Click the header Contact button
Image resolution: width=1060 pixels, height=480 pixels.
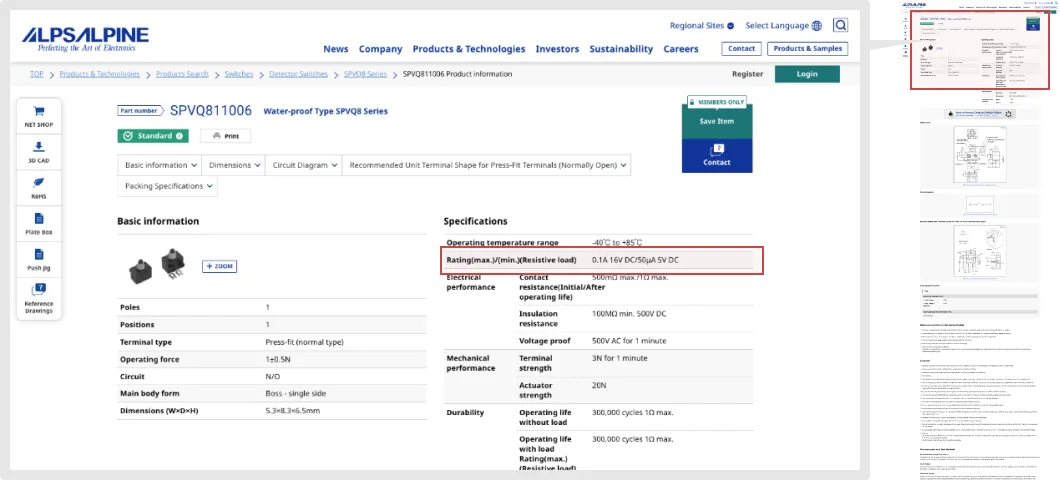tap(742, 49)
